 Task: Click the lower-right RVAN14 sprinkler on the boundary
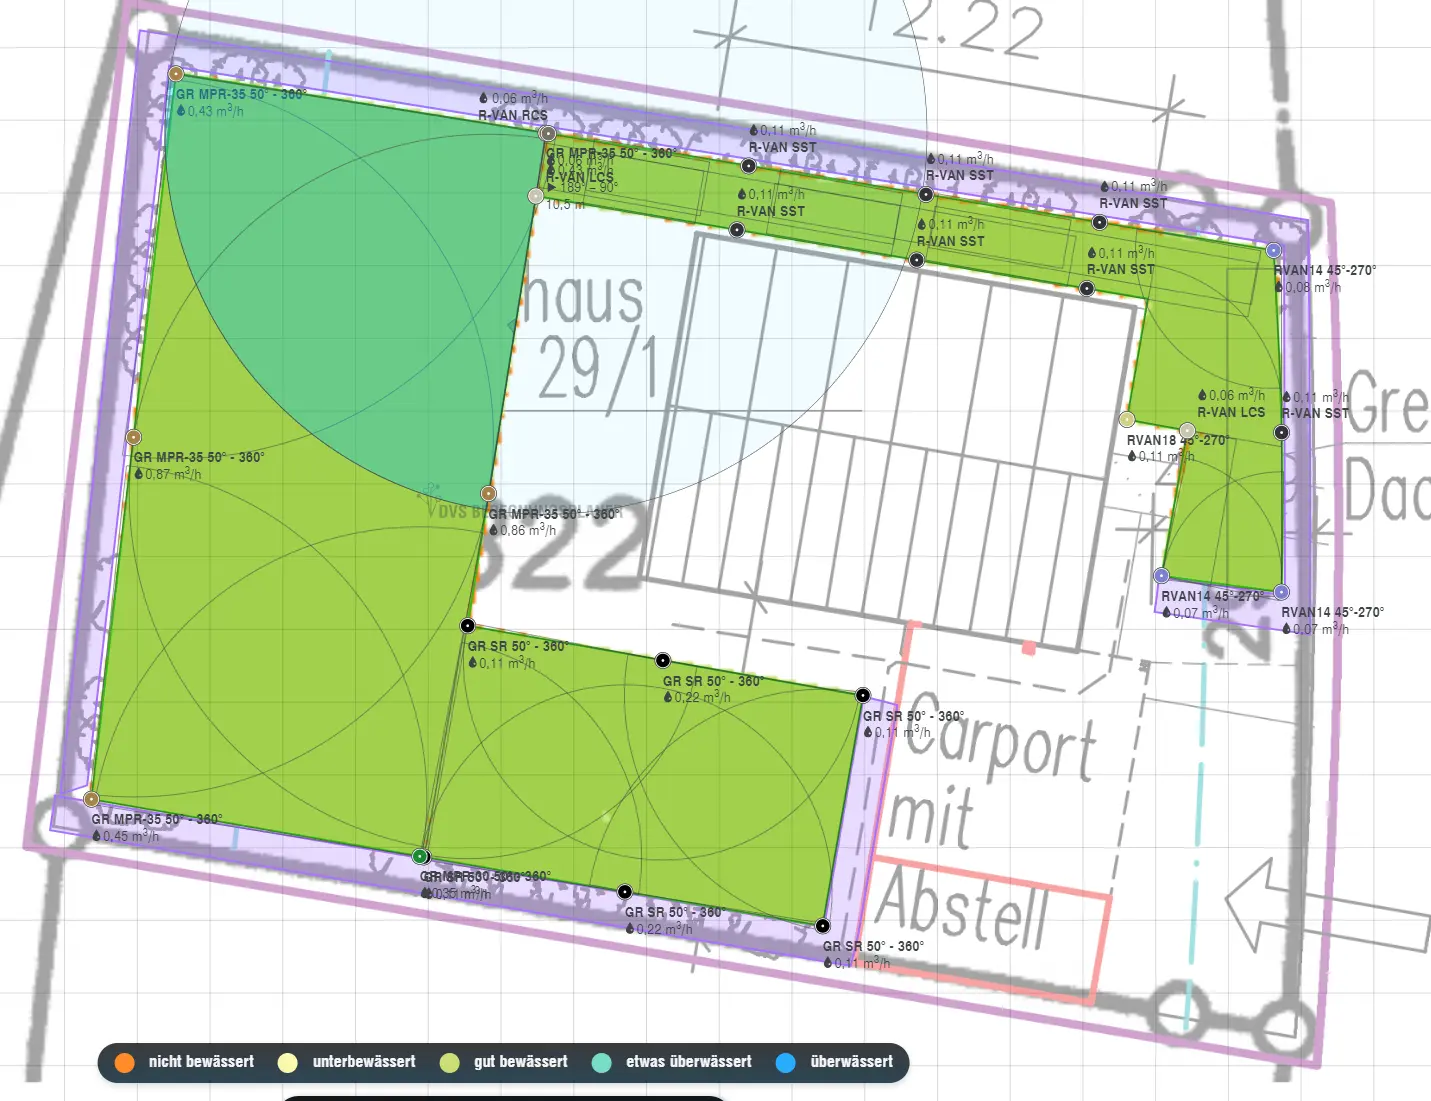pos(1281,592)
